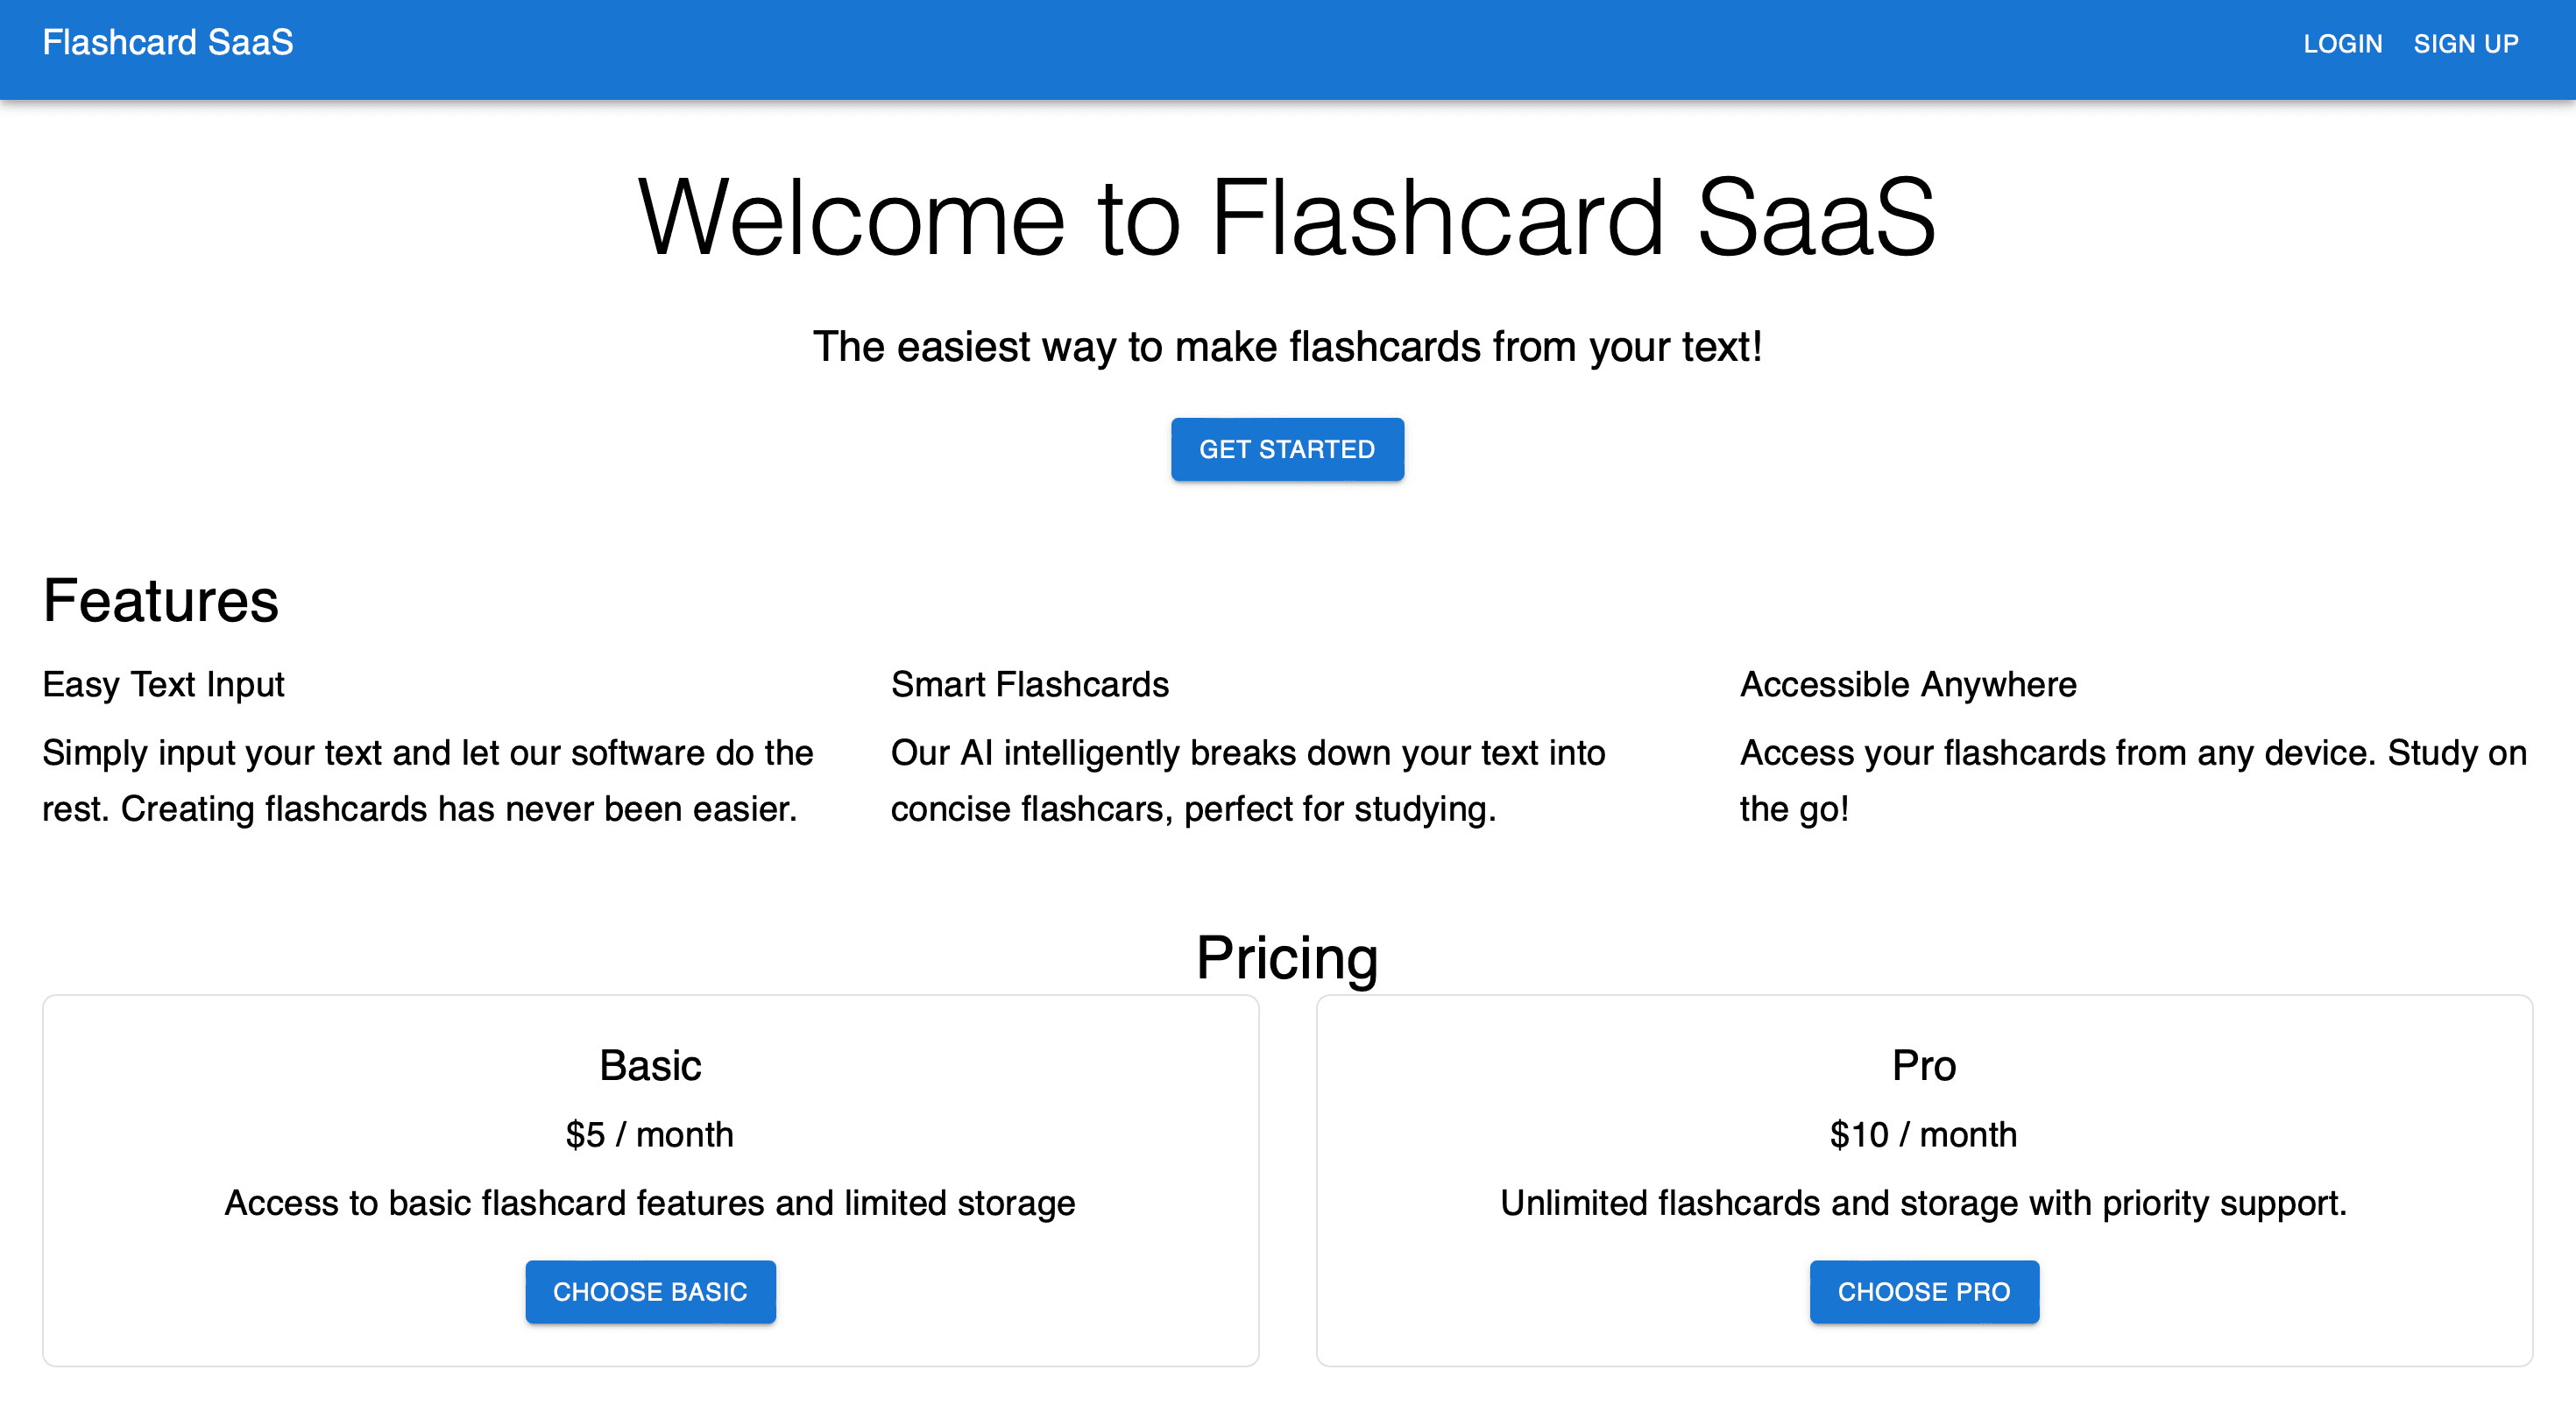Click the Basic plan description text
This screenshot has height=1419, width=2576.
(650, 1203)
